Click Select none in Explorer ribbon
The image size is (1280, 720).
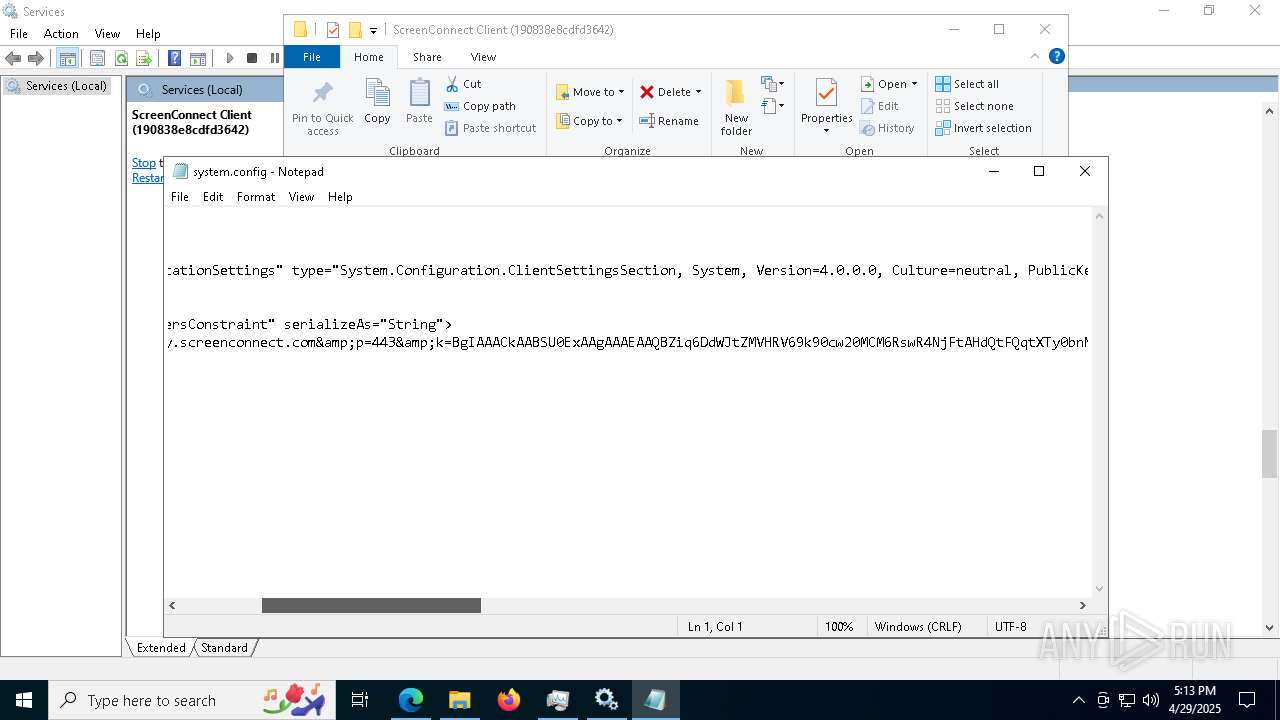pos(975,106)
